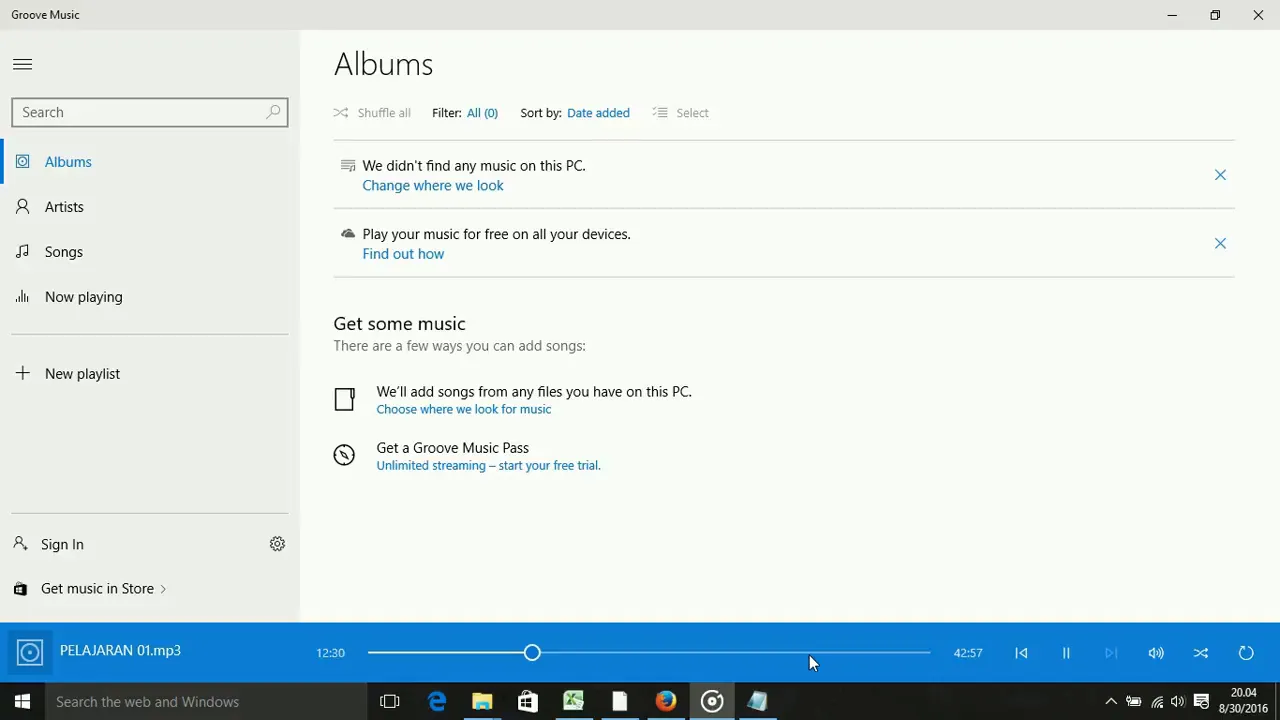This screenshot has width=1280, height=720.
Task: Open the Windows Start menu
Action: coord(22,702)
